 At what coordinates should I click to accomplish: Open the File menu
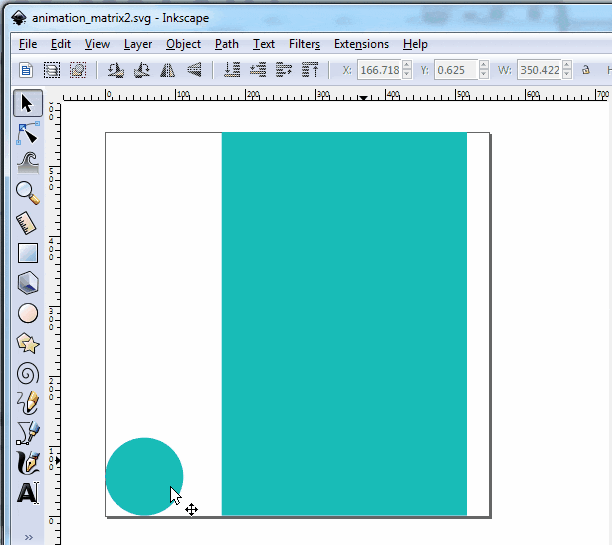28,44
